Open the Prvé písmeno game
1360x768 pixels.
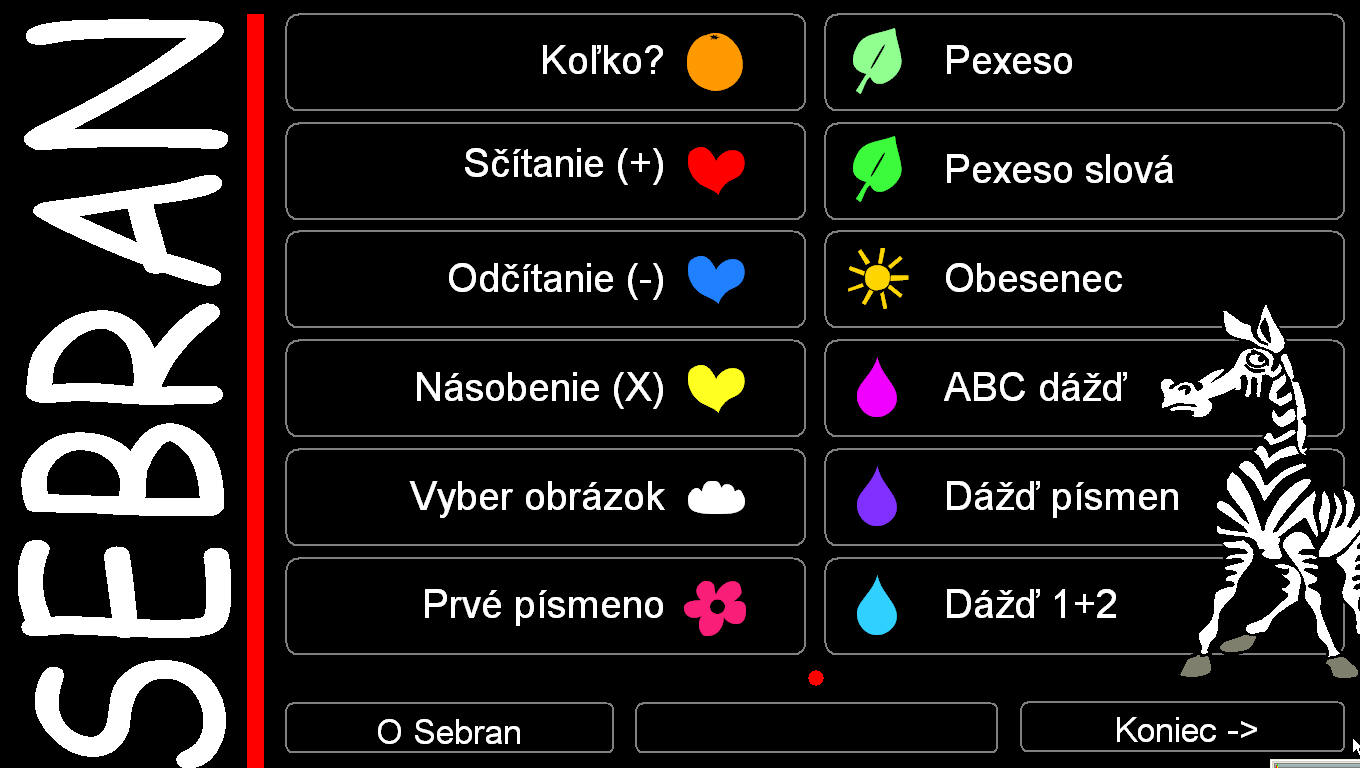tap(545, 606)
